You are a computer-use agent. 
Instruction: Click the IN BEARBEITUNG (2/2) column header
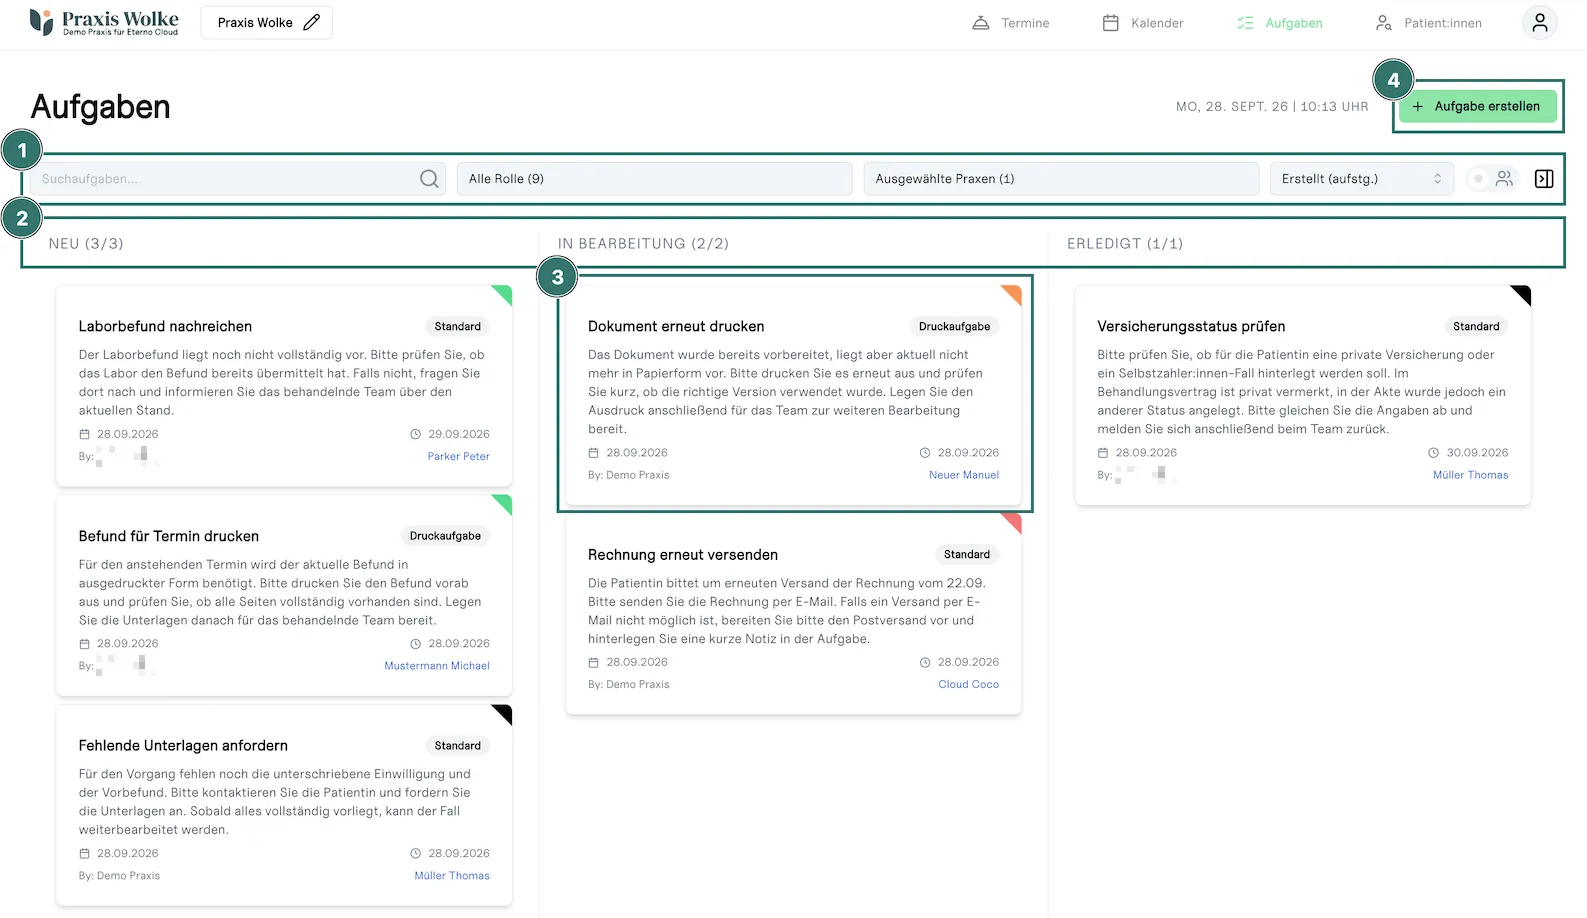point(643,244)
